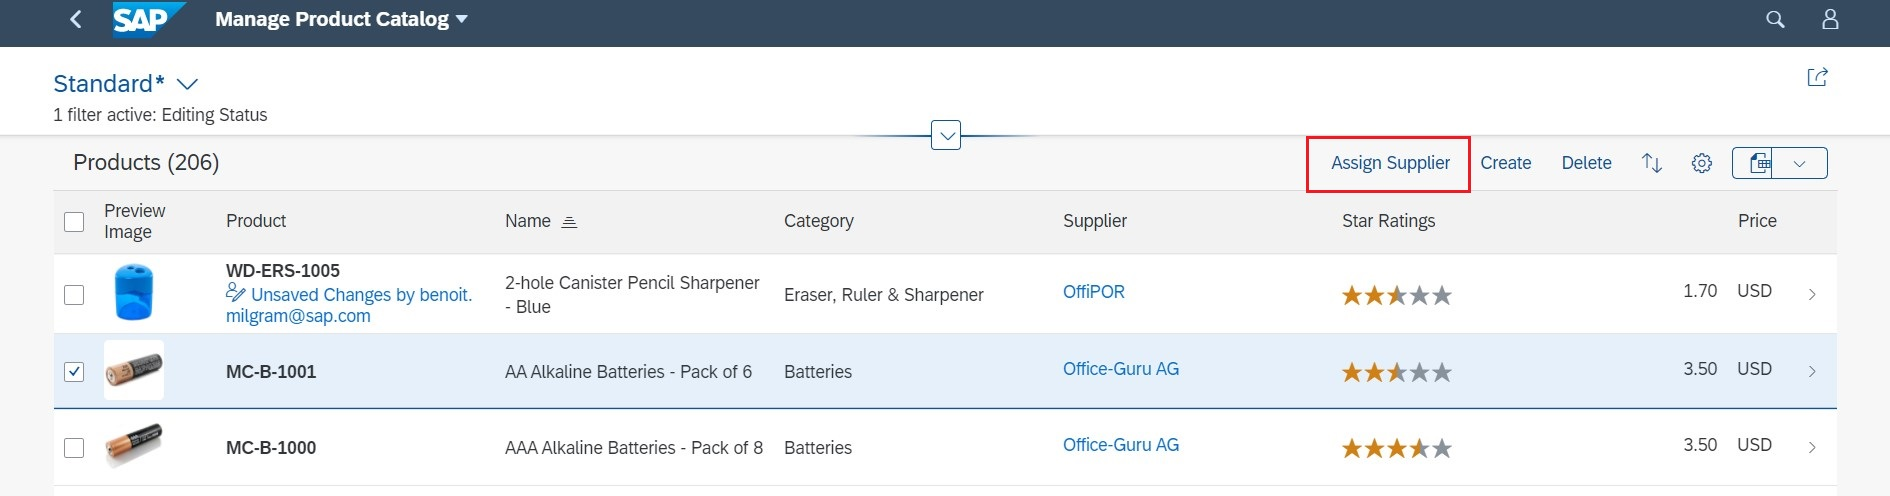Toggle the select all rows checkbox
The height and width of the screenshot is (496, 1890).
74,222
